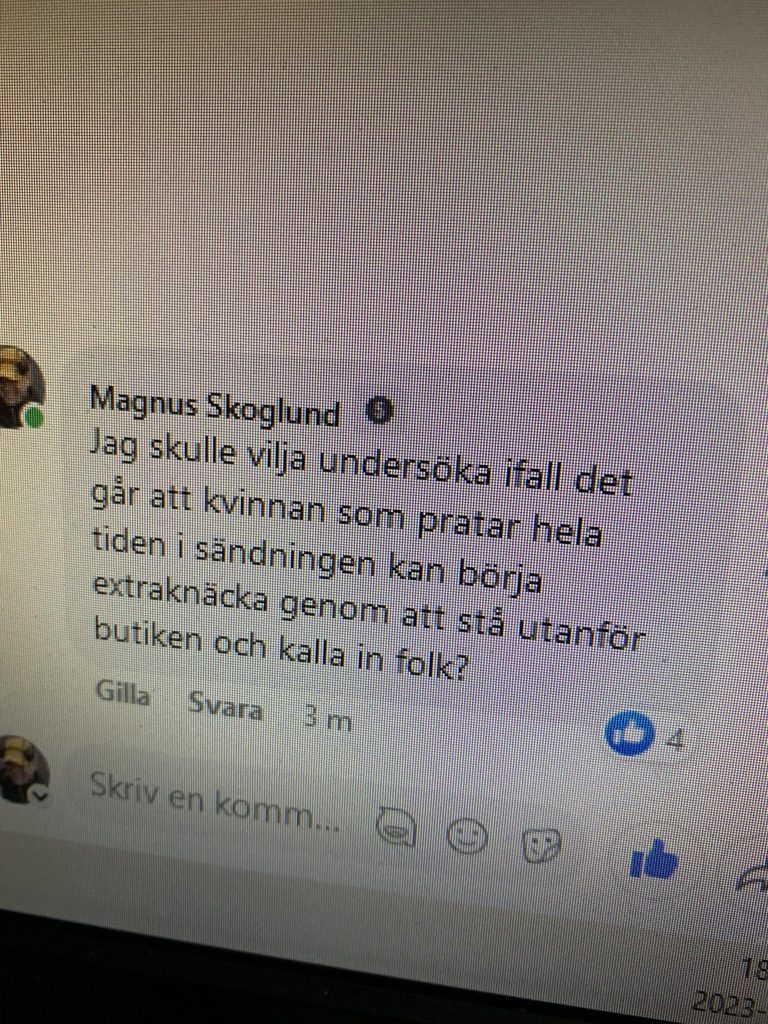768x1024 pixels.
Task: Open the Magnus Skoglund profile name link
Action: coord(215,407)
